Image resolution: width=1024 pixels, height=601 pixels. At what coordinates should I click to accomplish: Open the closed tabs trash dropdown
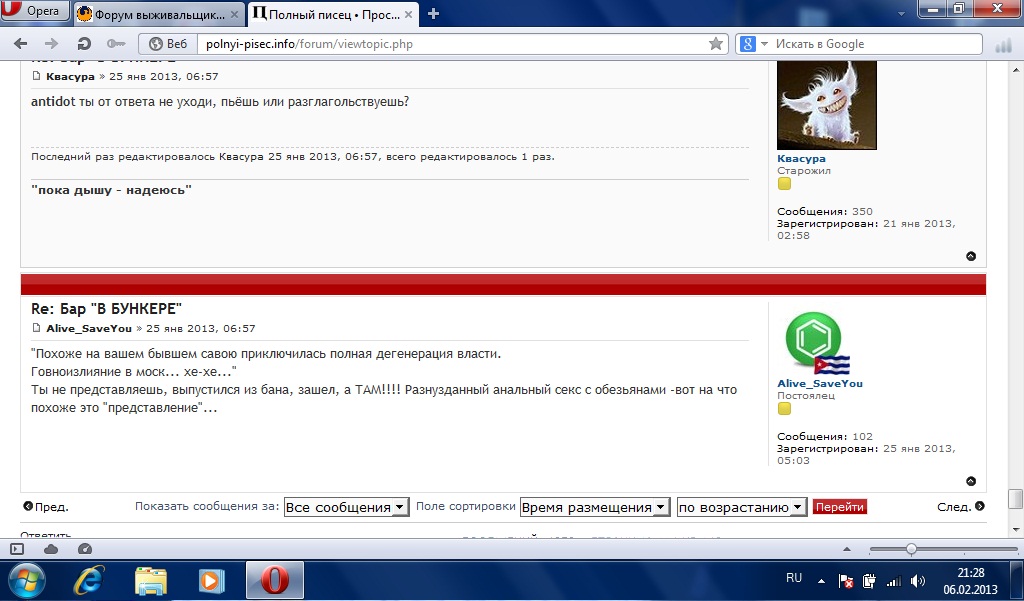901,14
